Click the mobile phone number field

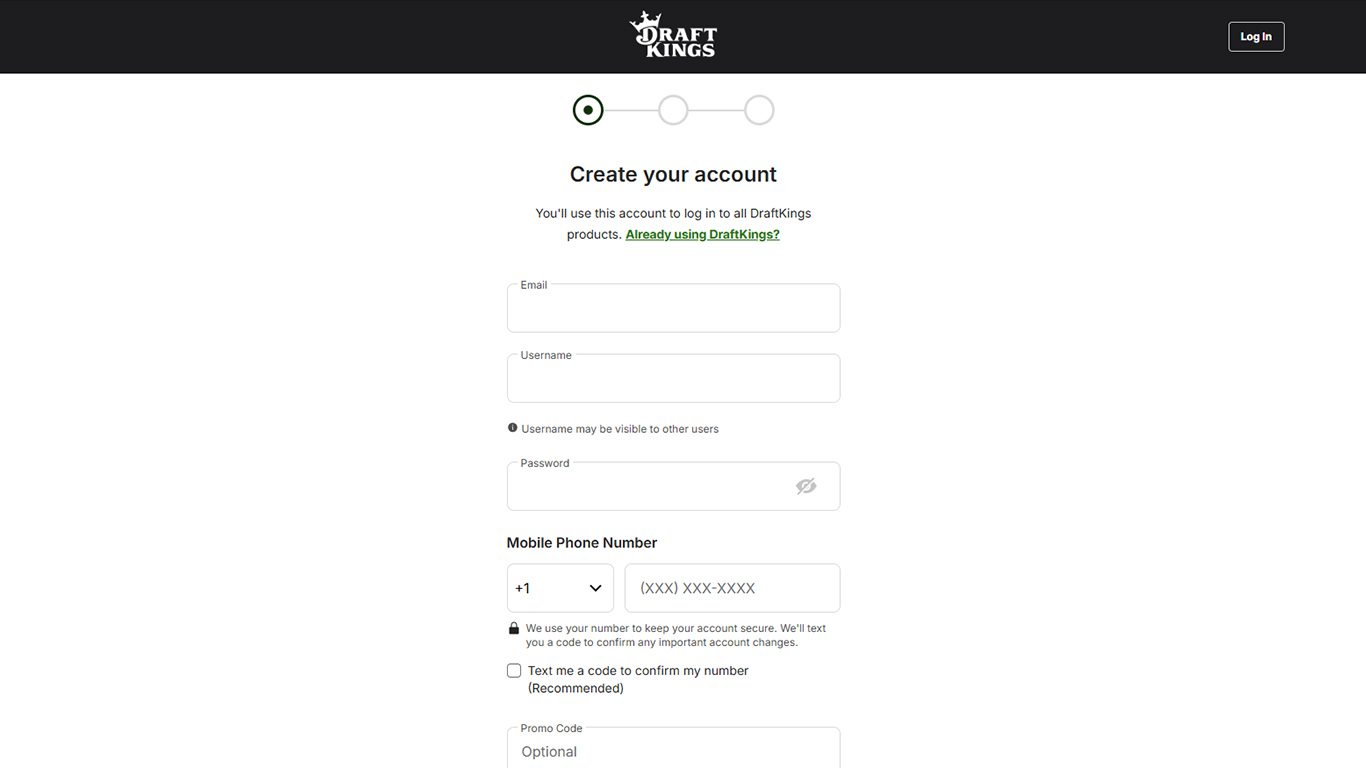click(732, 588)
